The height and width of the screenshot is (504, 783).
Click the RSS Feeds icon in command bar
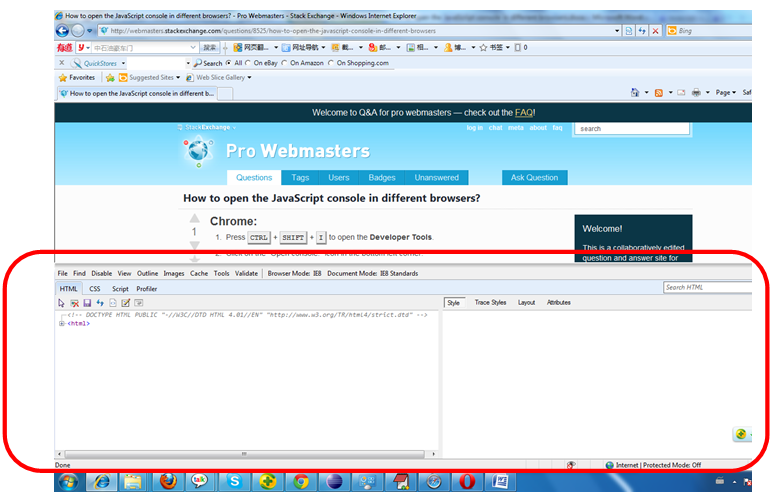pyautogui.click(x=659, y=93)
